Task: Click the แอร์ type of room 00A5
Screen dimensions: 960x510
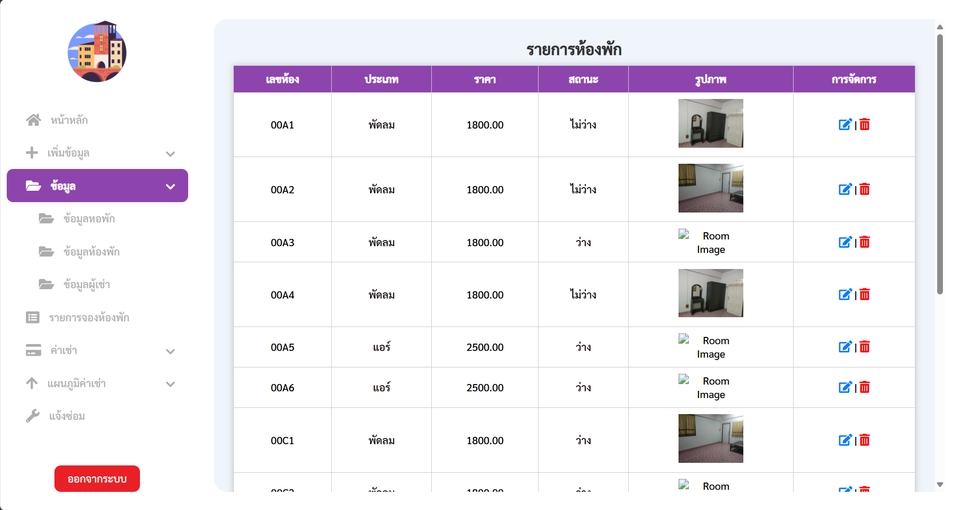Action: (381, 347)
